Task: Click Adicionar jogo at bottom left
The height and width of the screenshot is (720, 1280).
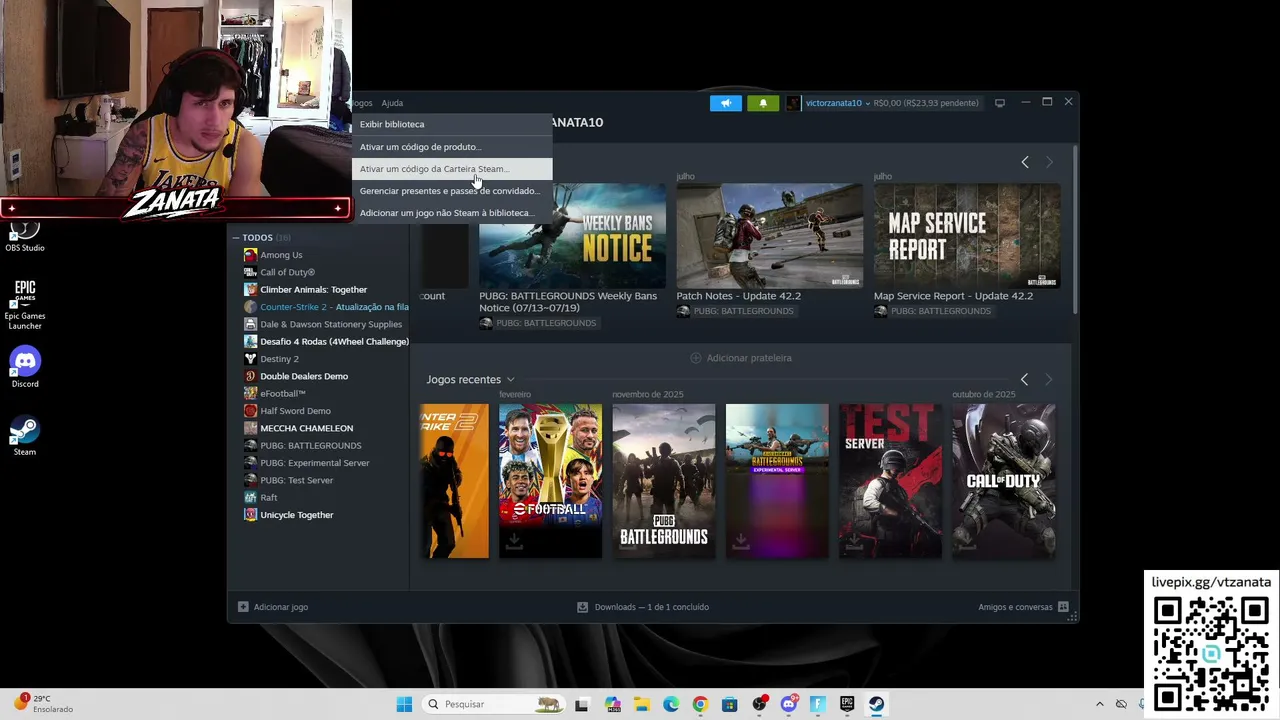Action: tap(273, 607)
